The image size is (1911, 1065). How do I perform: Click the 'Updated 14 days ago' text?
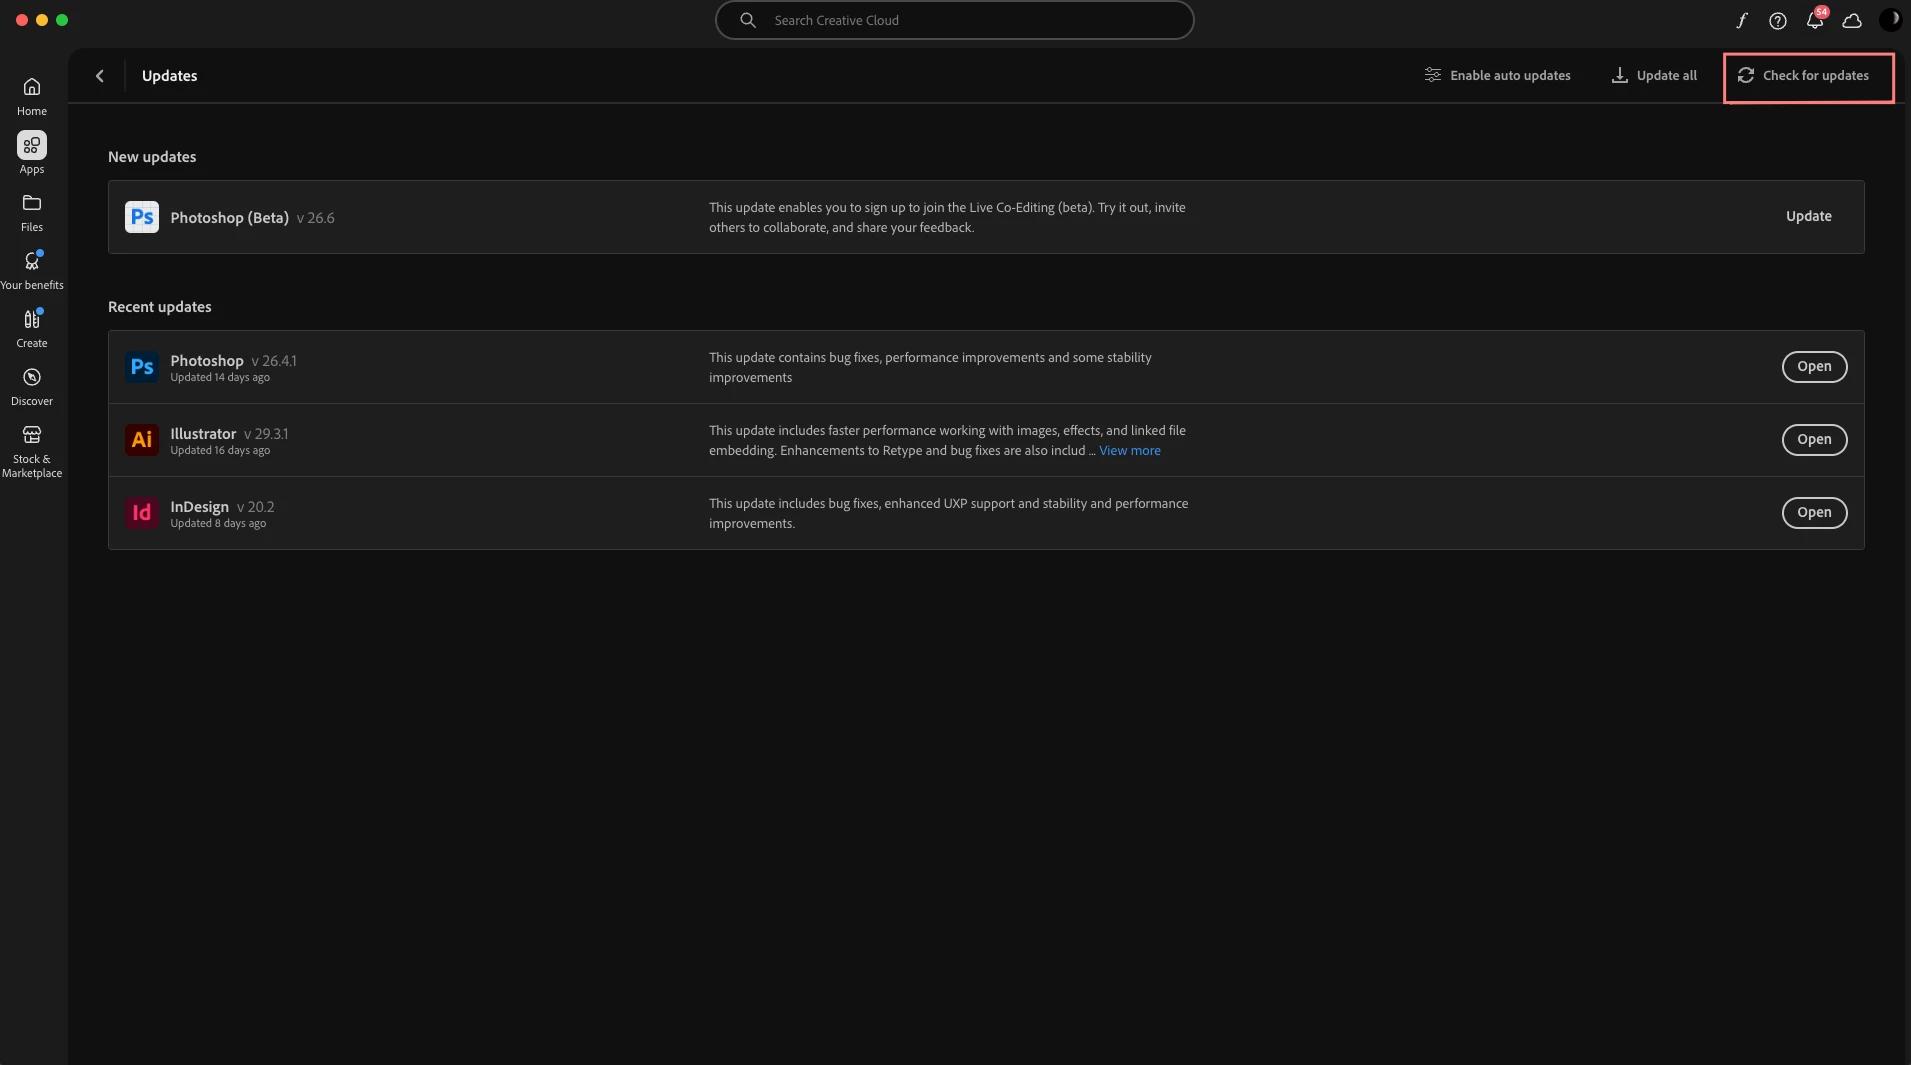220,378
